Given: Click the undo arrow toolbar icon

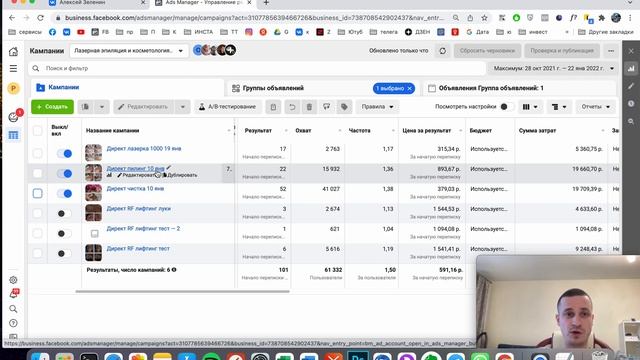Looking at the screenshot, I should pos(292,107).
